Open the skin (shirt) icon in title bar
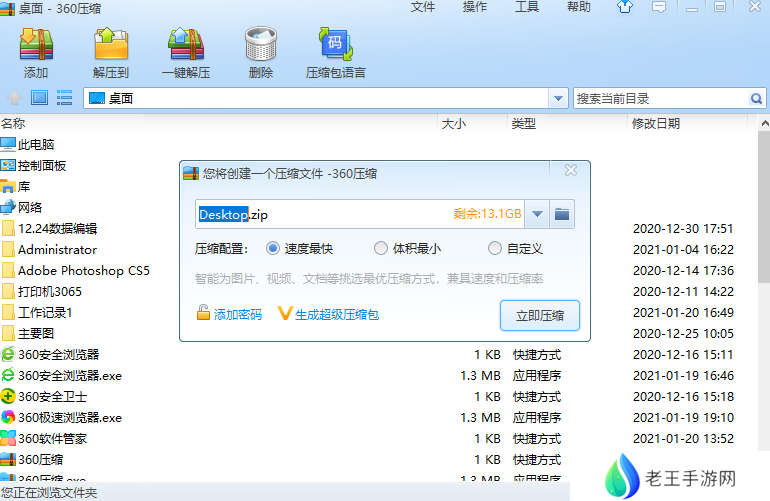Image resolution: width=770 pixels, height=501 pixels. pyautogui.click(x=625, y=7)
